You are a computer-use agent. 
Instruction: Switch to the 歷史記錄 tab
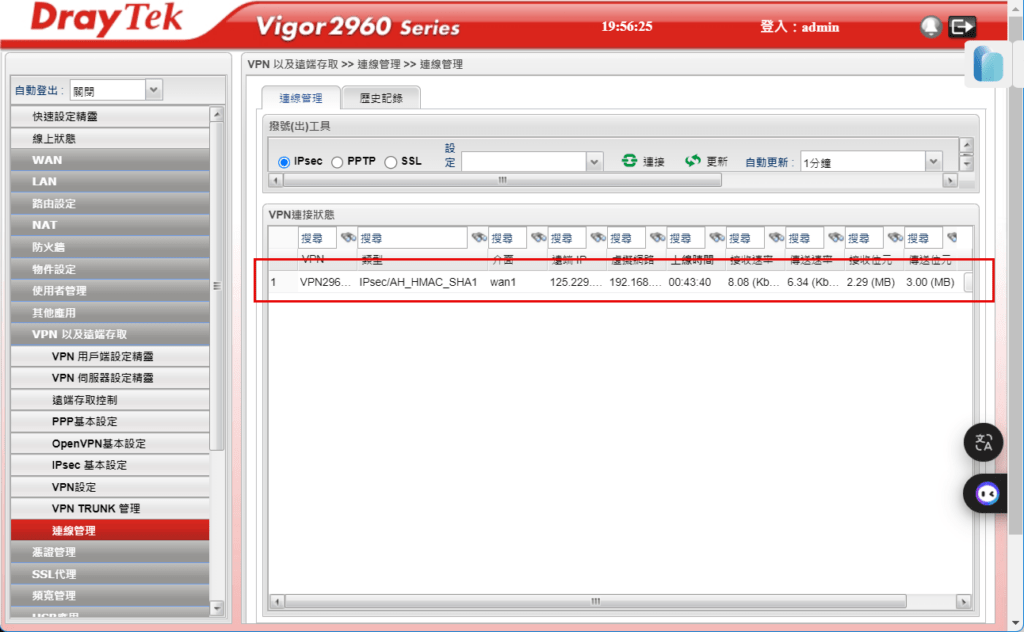point(381,98)
